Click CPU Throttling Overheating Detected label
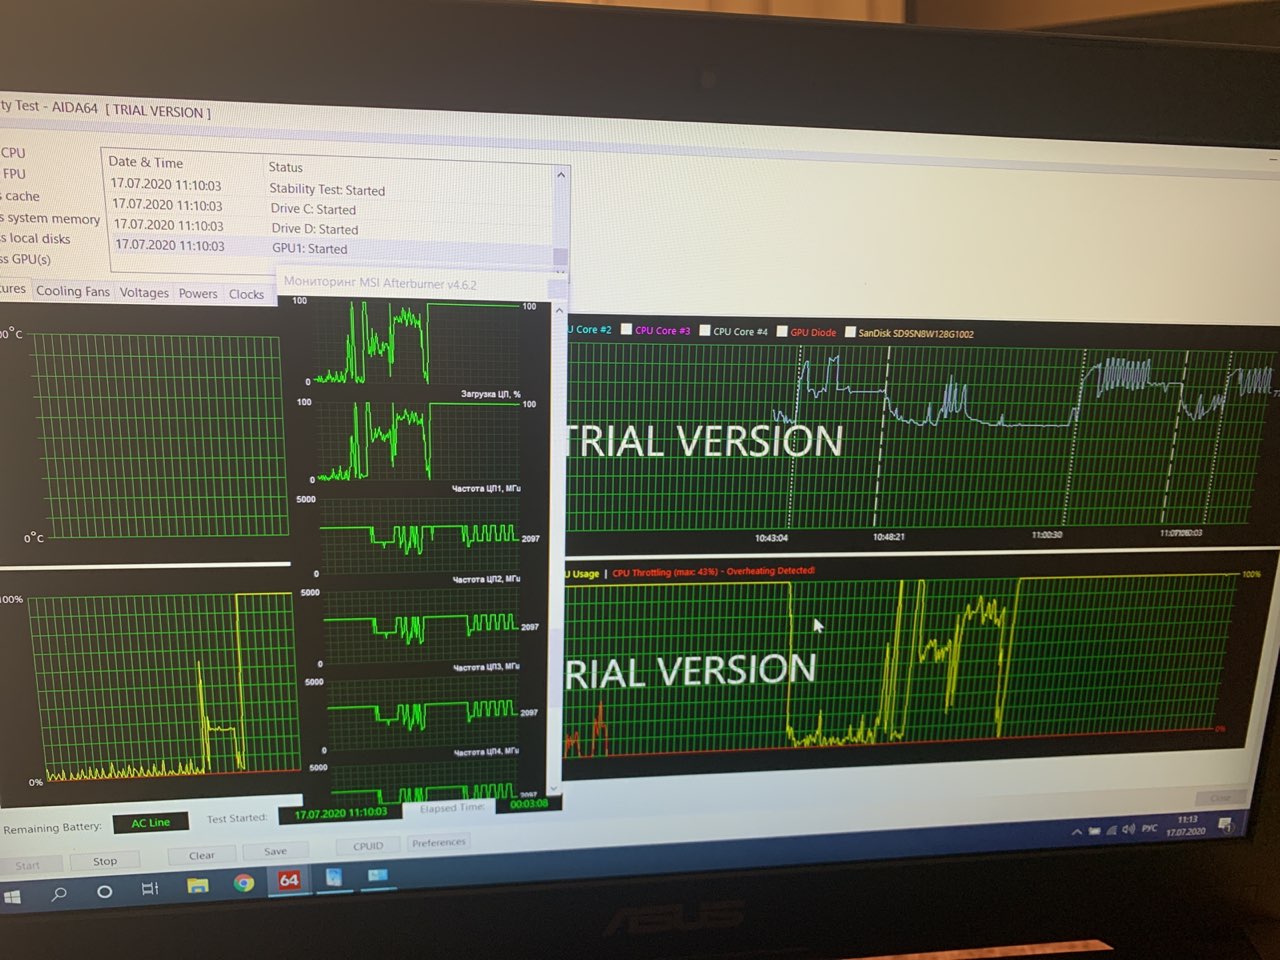 [x=713, y=572]
